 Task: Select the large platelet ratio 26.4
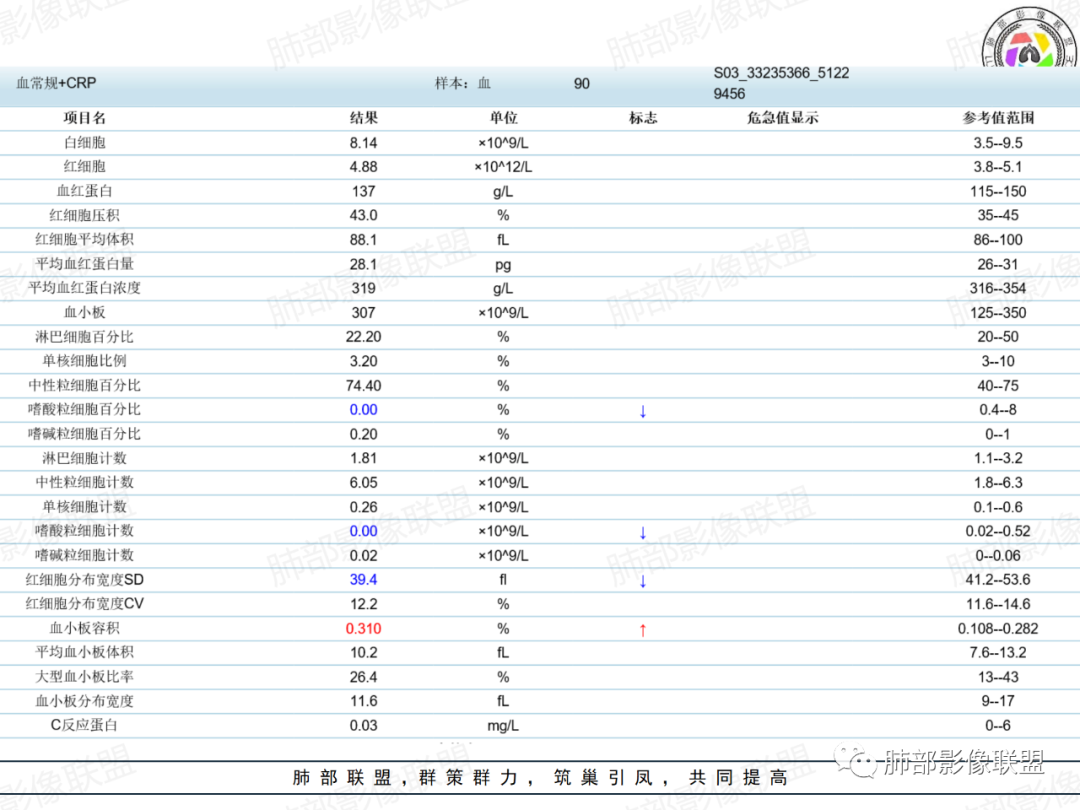click(x=364, y=677)
